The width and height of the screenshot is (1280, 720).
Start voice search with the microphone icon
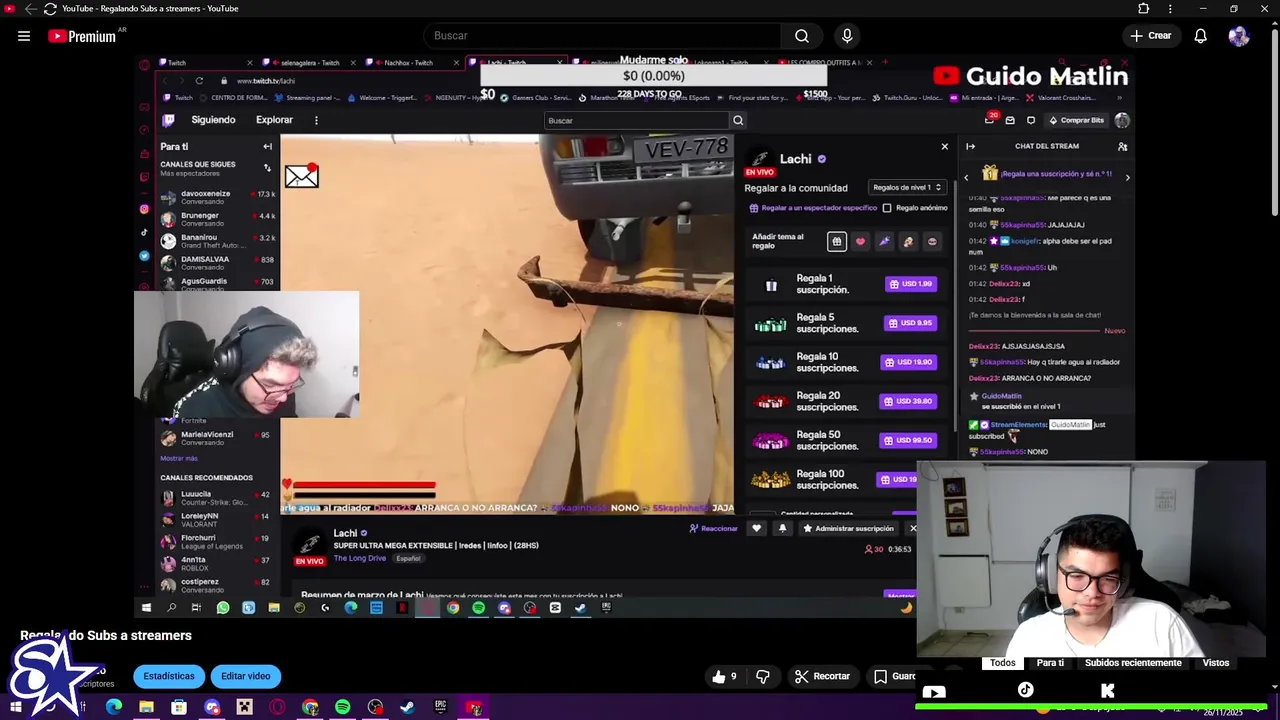coord(847,36)
